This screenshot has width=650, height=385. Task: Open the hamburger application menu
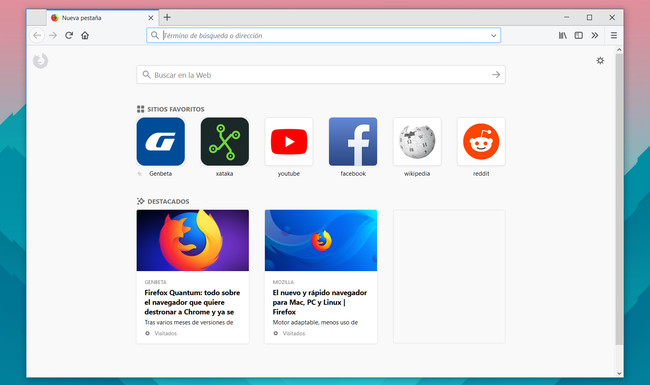coord(614,36)
